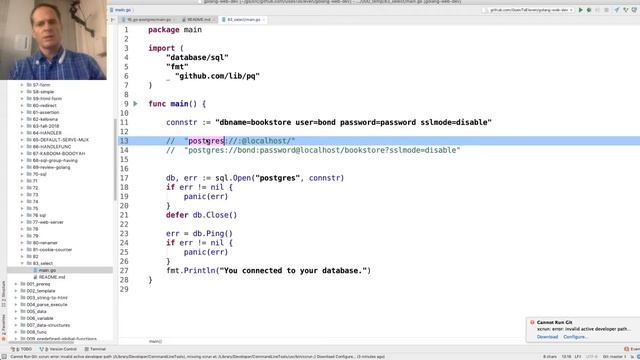
Task: Expand the 70-sql folder
Action: click(22, 174)
